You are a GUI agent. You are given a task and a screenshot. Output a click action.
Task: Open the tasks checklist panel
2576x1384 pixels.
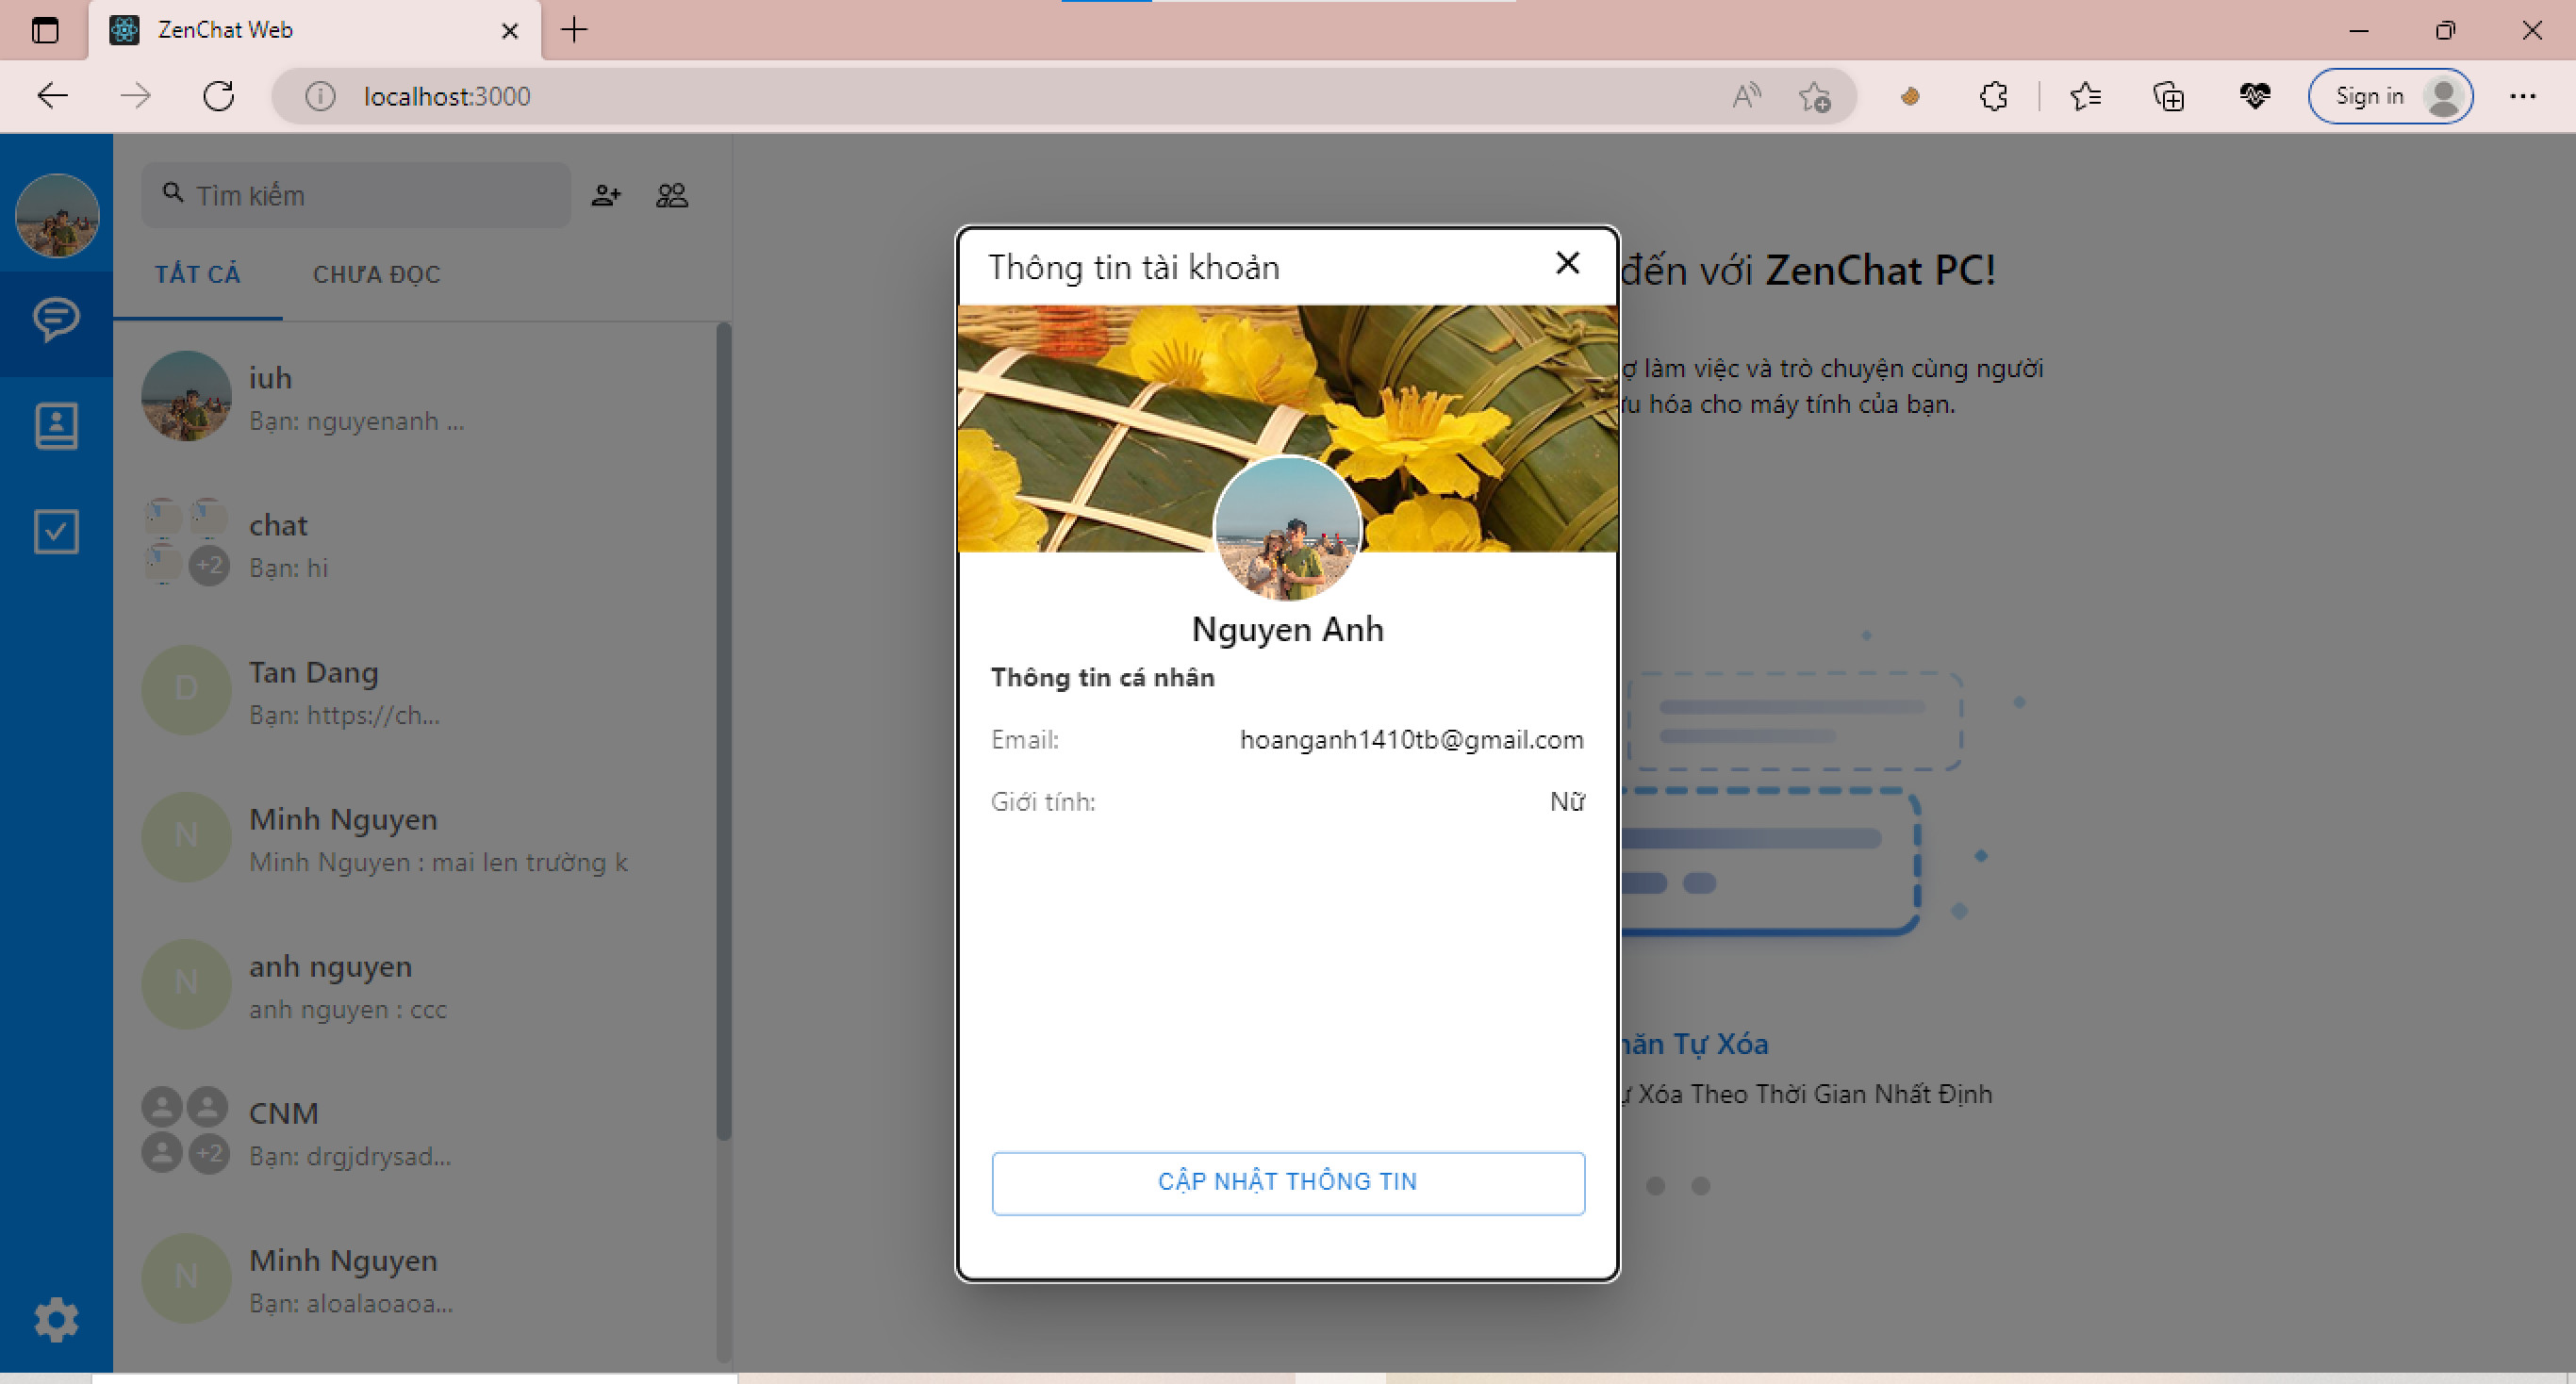(x=55, y=531)
